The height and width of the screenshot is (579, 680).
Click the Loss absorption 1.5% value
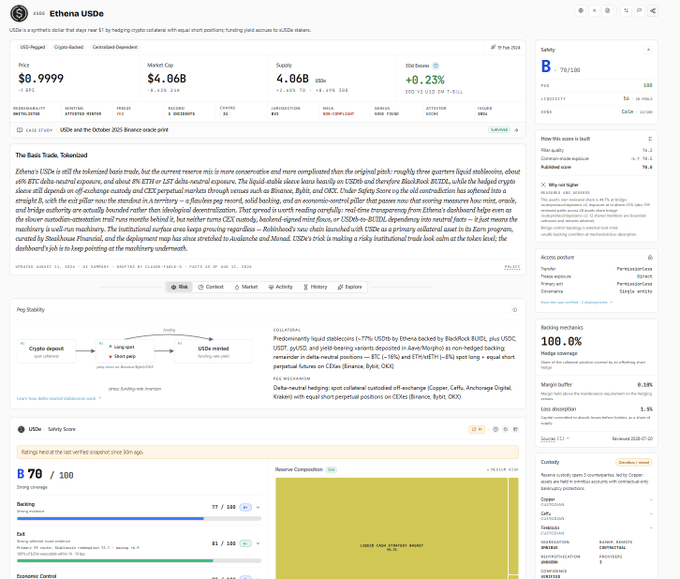coord(646,409)
